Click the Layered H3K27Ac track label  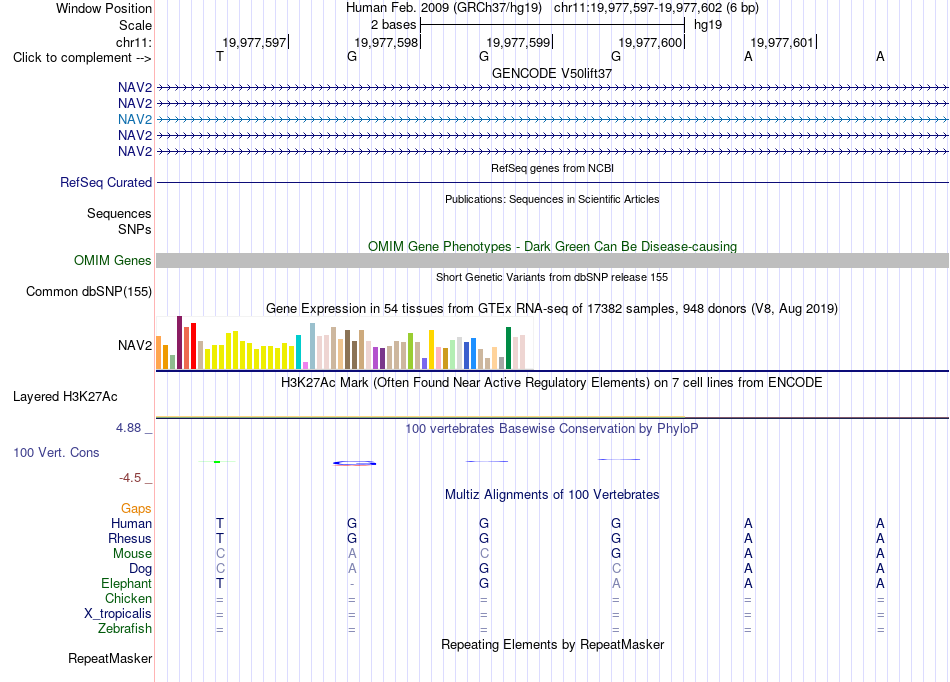pyautogui.click(x=65, y=397)
